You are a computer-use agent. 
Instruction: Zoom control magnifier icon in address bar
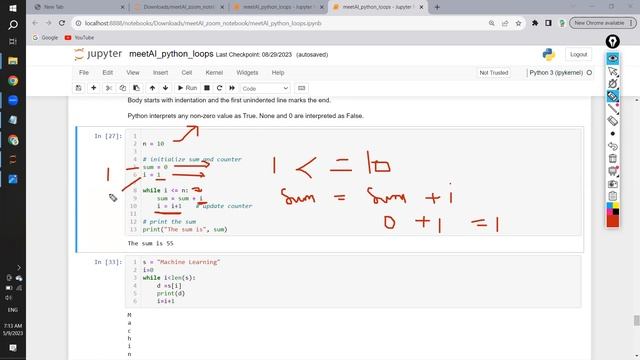(491, 23)
